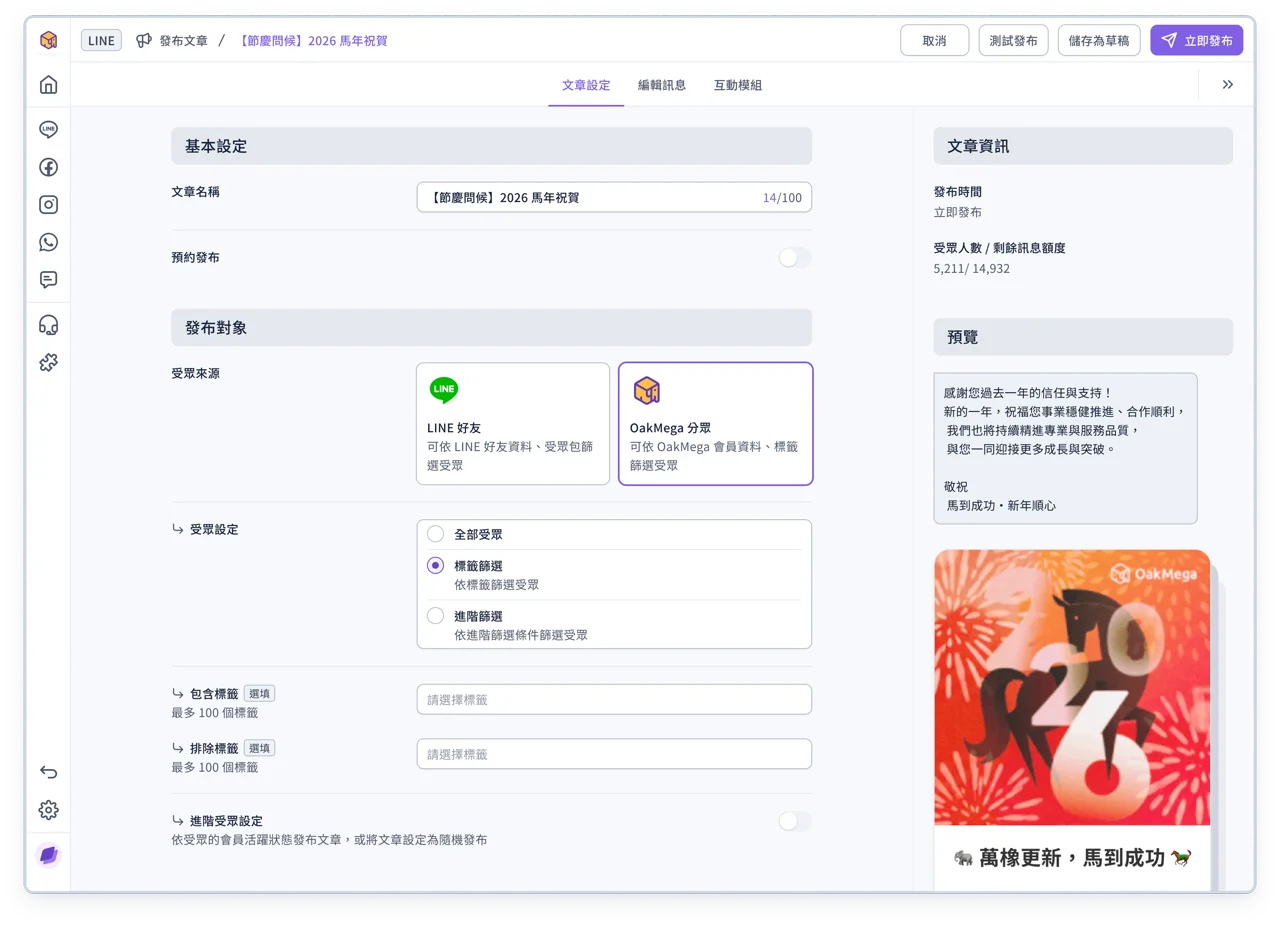Open the puzzle piece integrations icon
This screenshot has width=1280, height=926.
[48, 362]
